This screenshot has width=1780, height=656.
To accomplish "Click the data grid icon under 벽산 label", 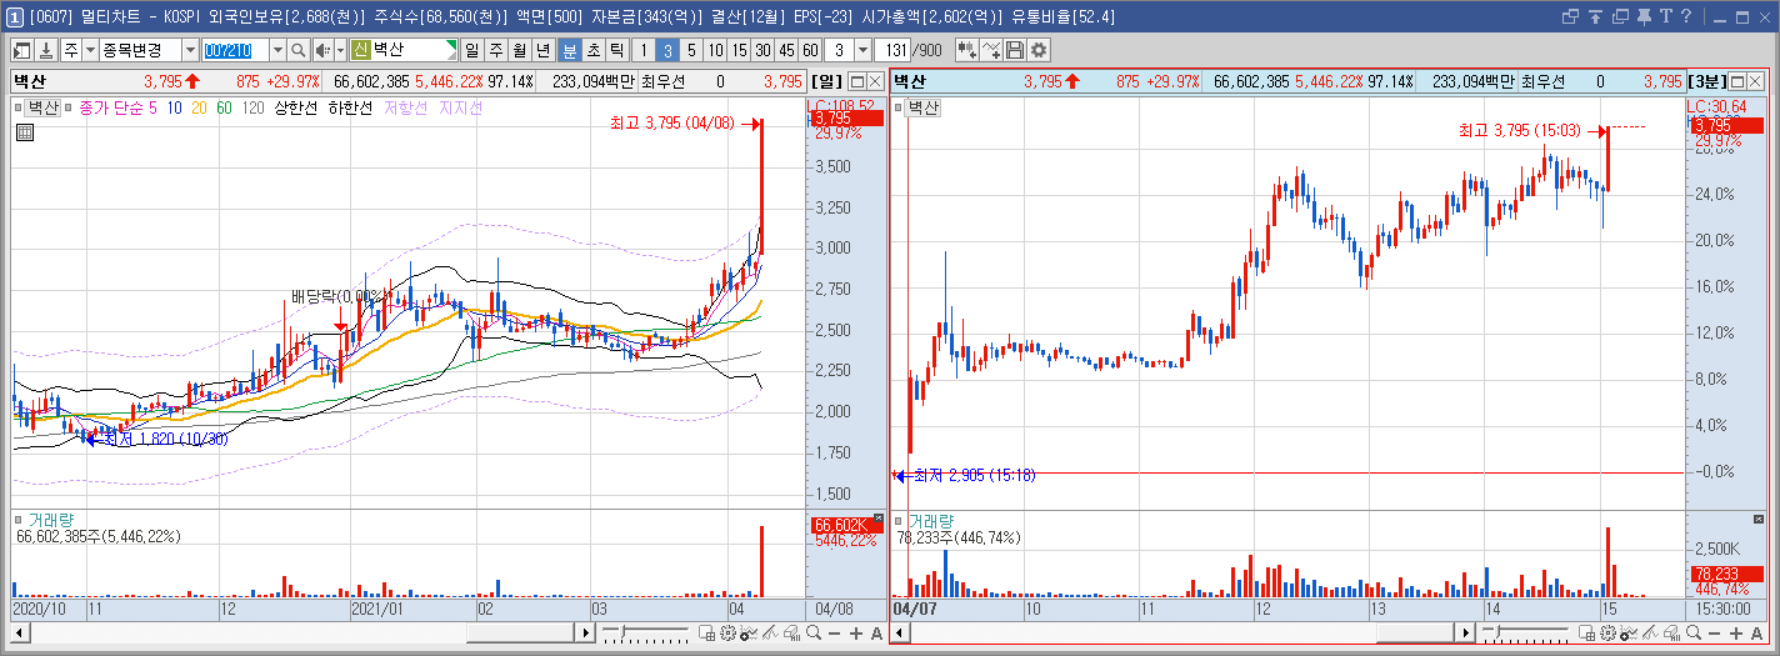I will (25, 132).
